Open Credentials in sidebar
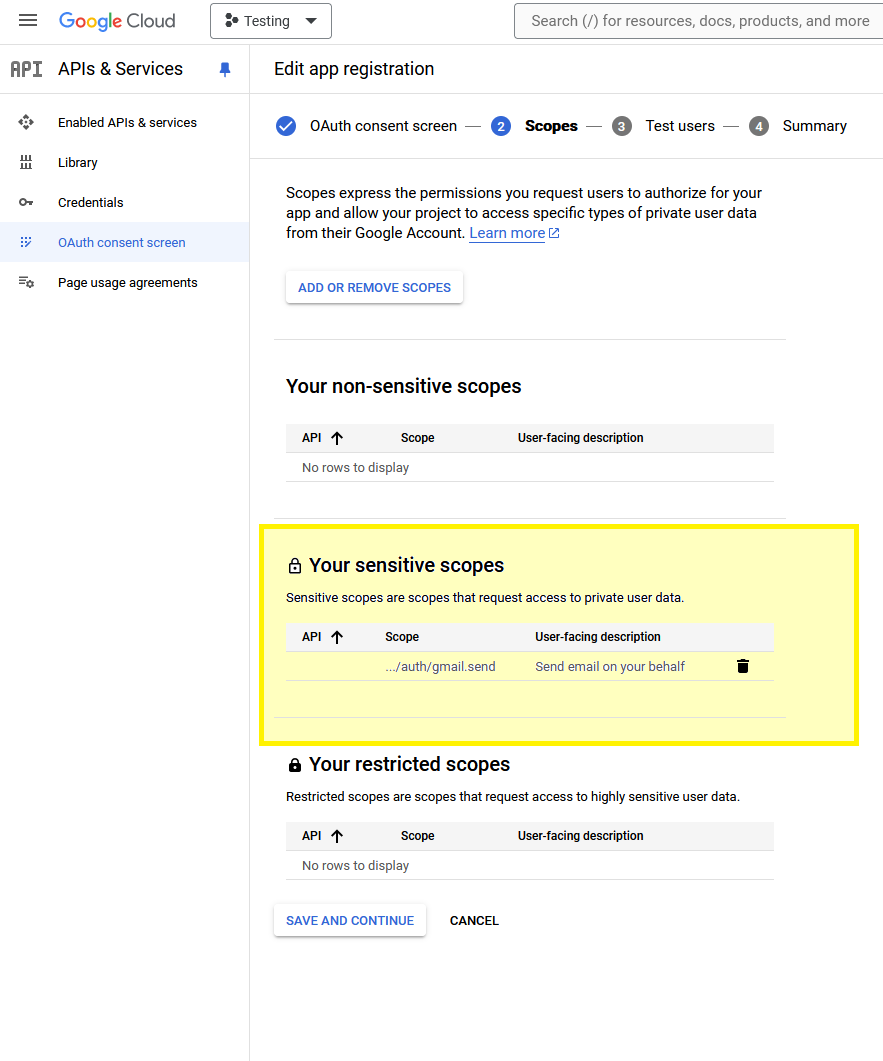883x1061 pixels. pos(91,202)
